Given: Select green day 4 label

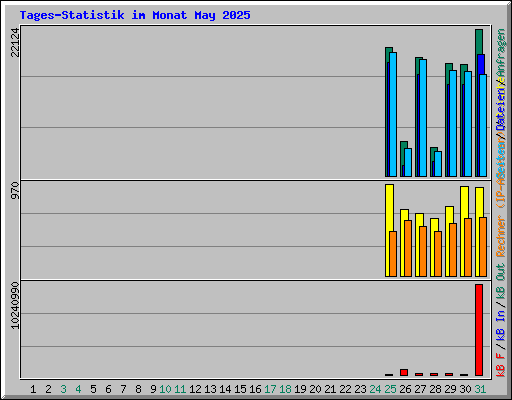Looking at the screenshot, I should 78,389.
